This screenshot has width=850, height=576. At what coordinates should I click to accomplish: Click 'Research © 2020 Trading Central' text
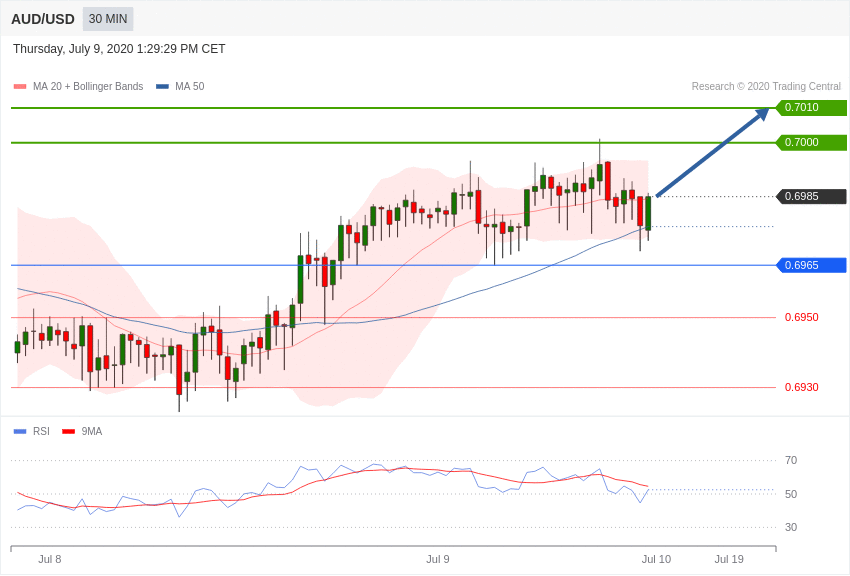766,87
